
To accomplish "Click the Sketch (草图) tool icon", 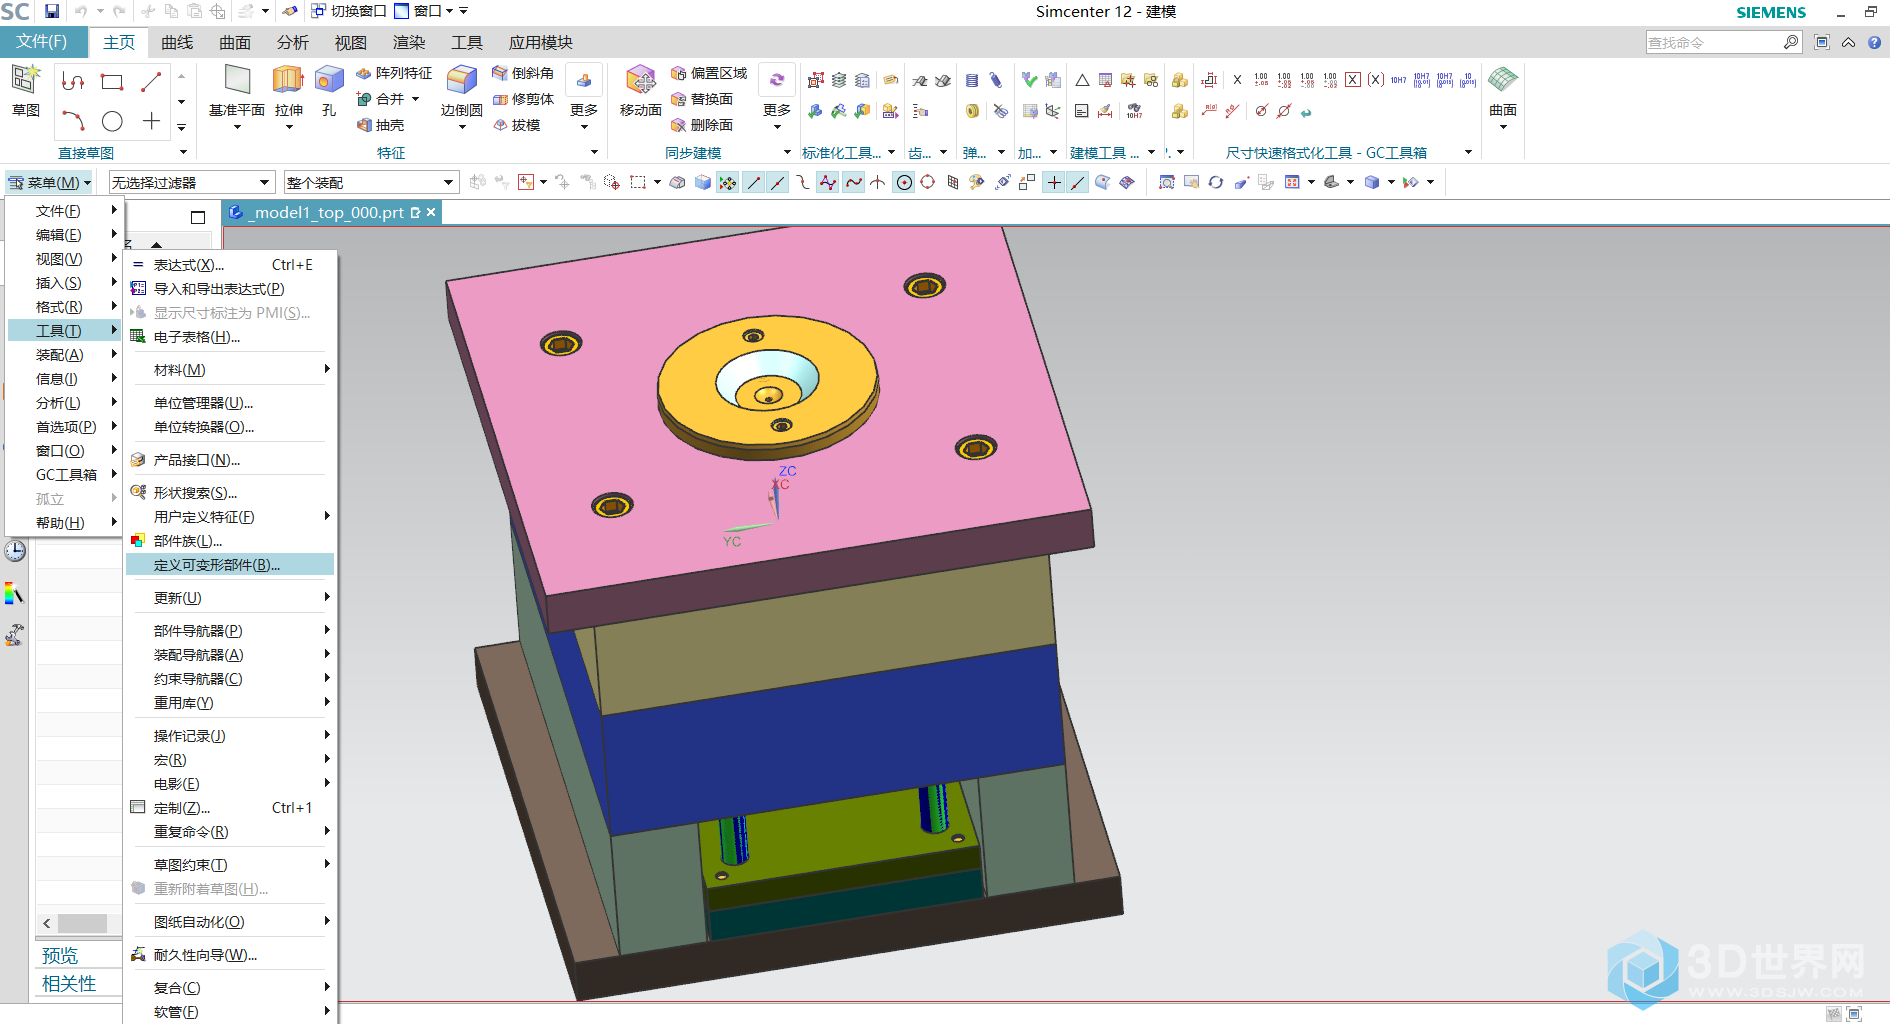I will tap(25, 80).
